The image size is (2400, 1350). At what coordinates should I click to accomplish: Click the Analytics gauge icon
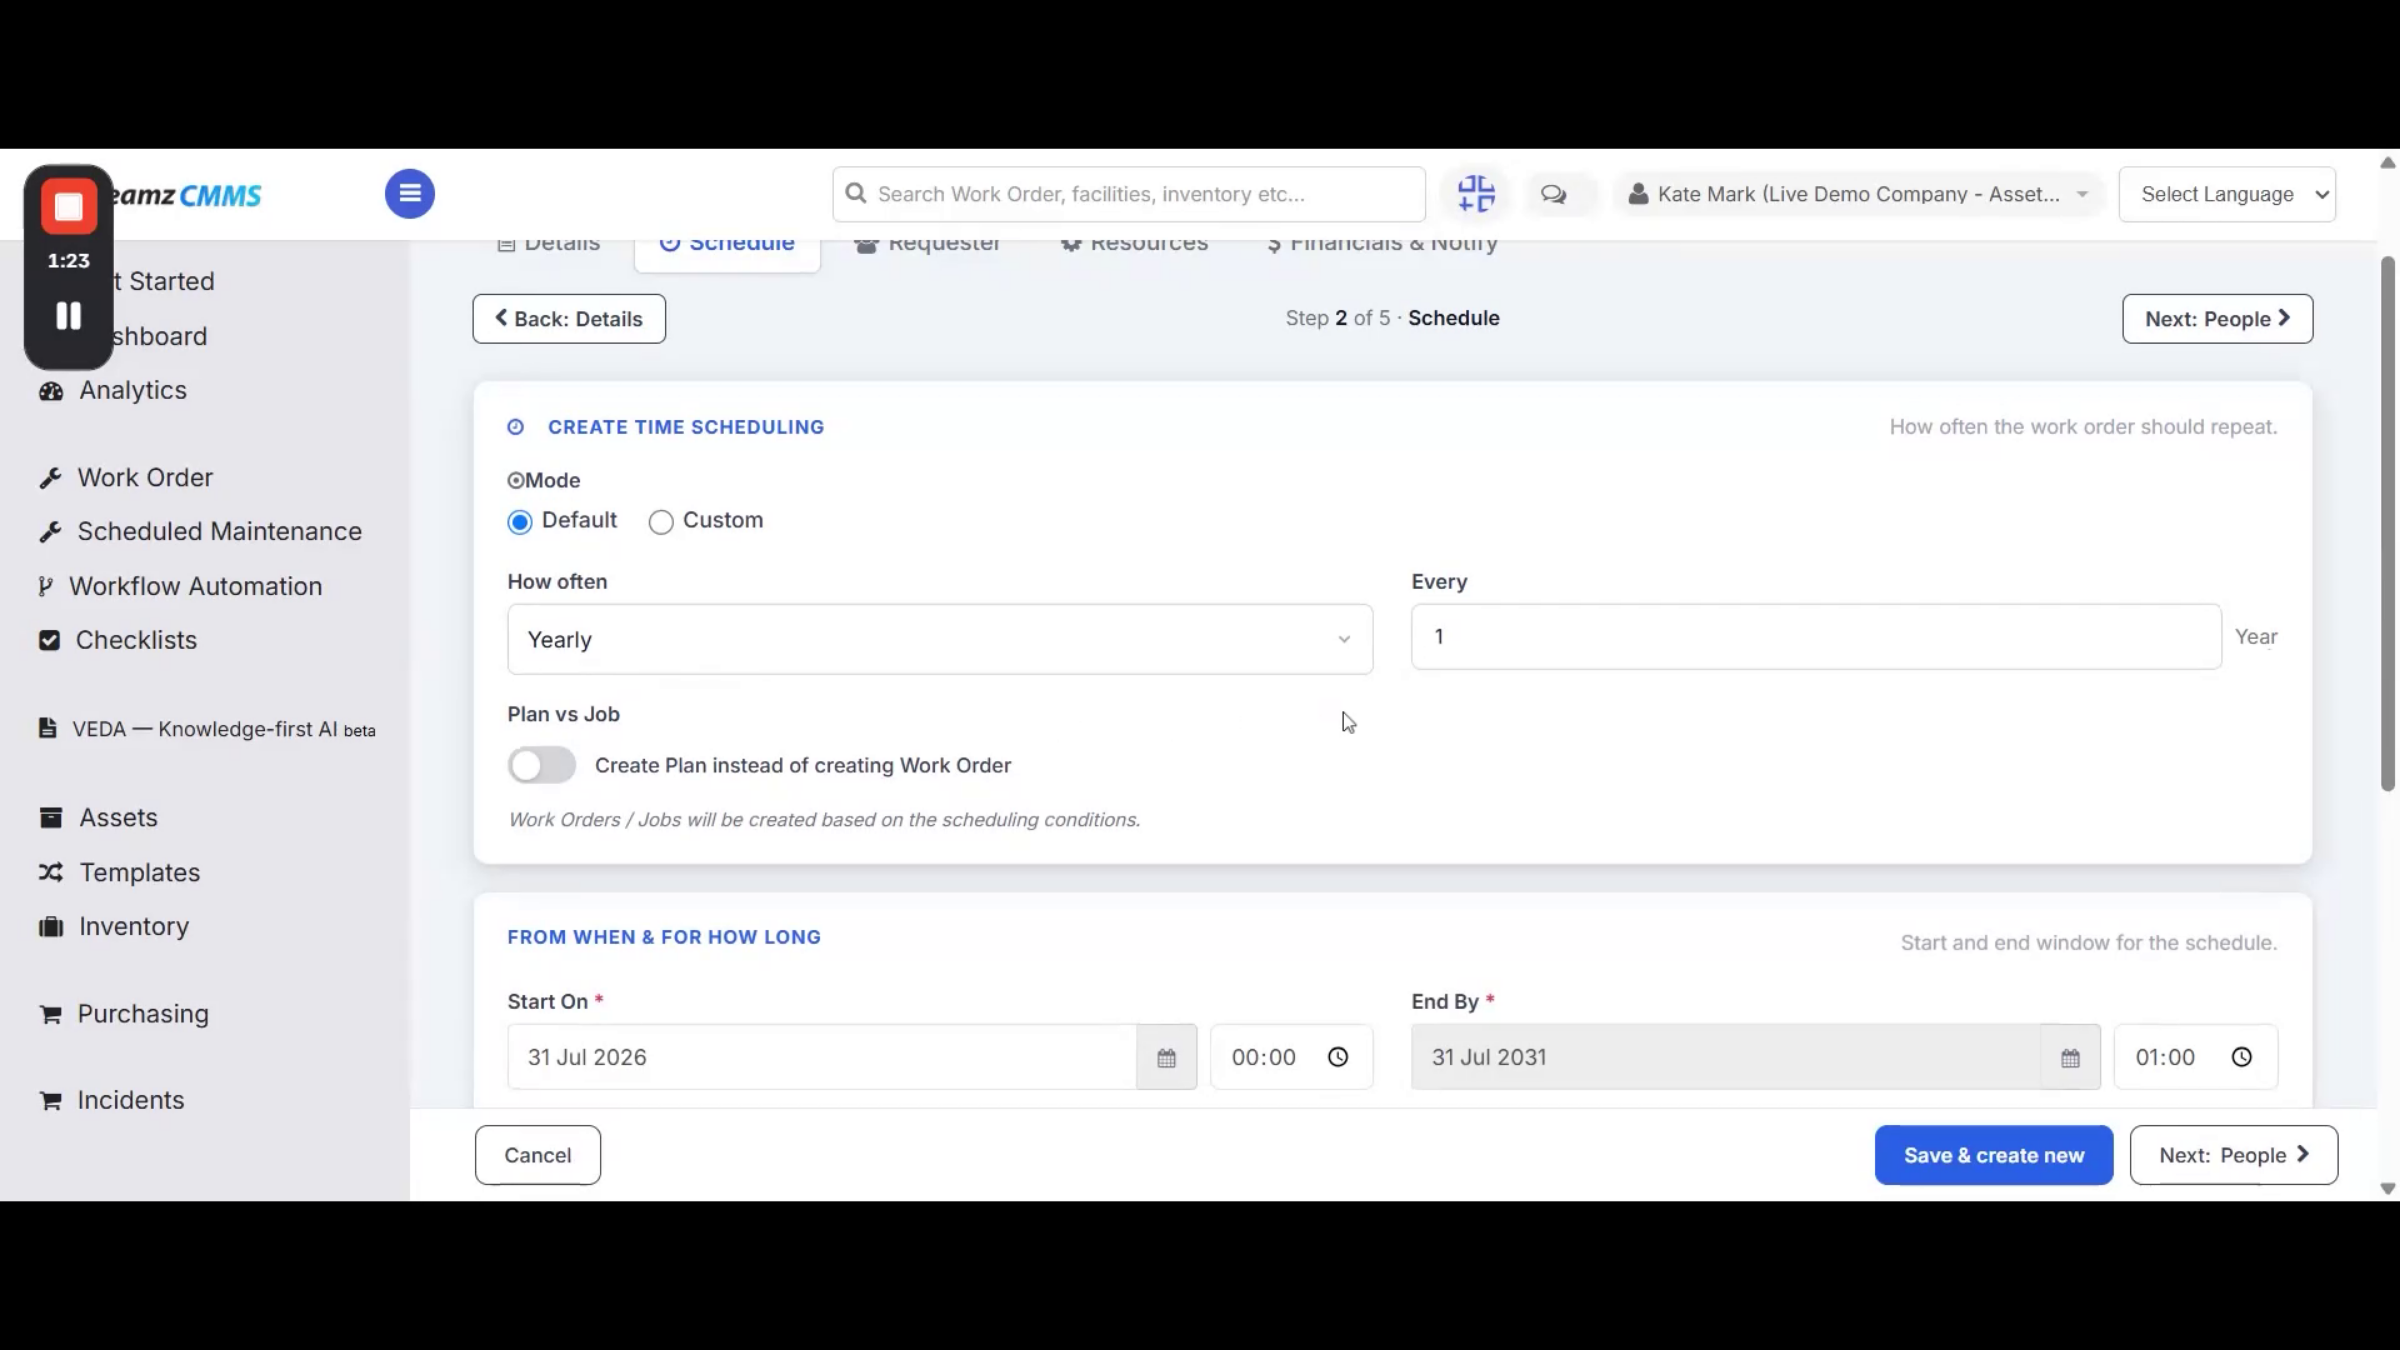51,391
